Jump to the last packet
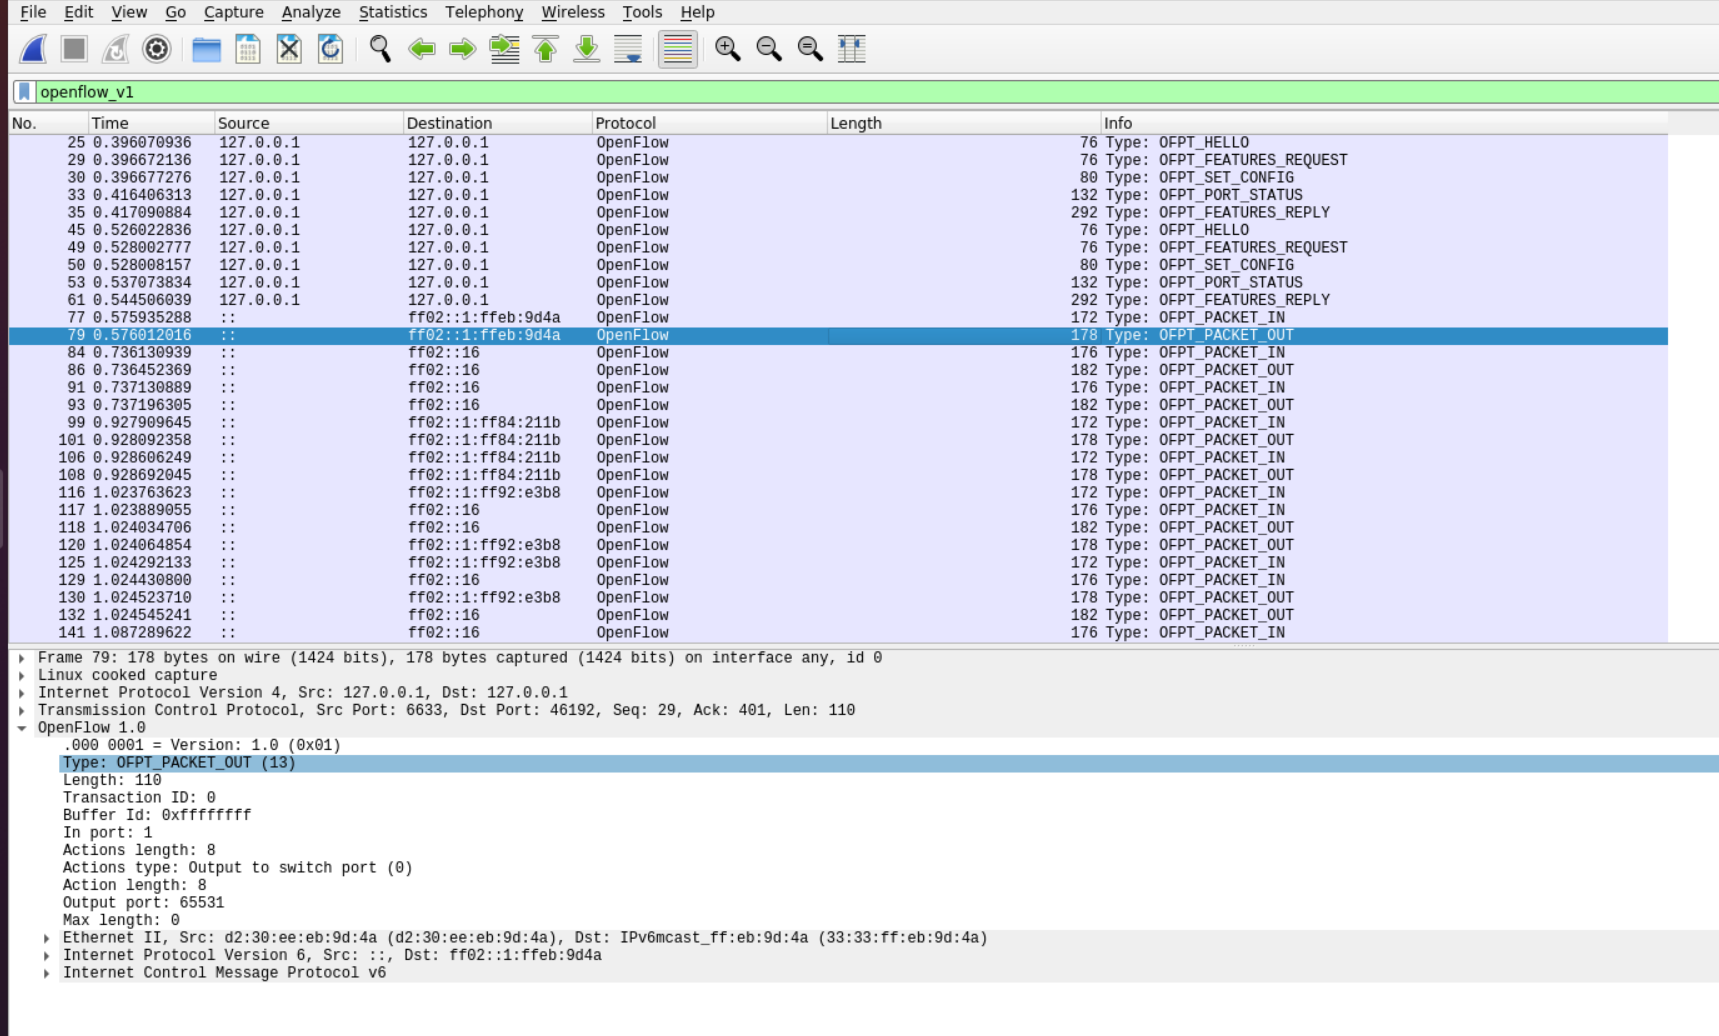 [587, 49]
